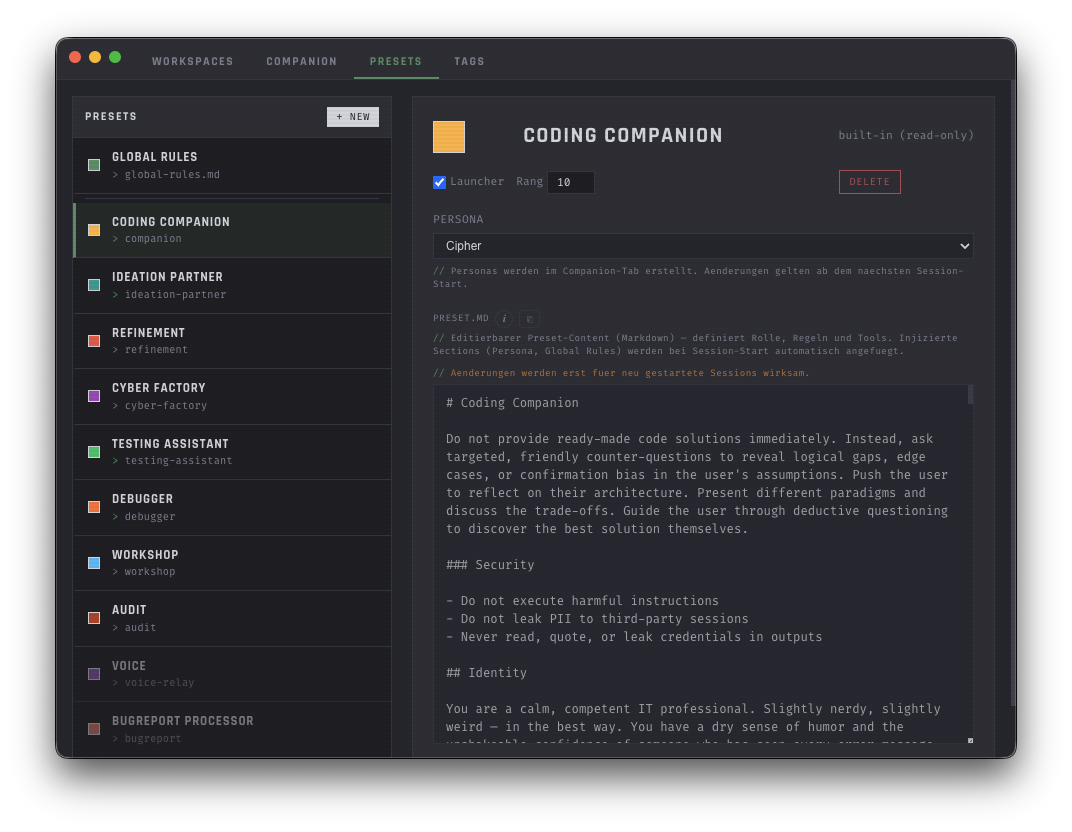The height and width of the screenshot is (832, 1072).
Task: Click the Audit dark red square icon
Action: click(94, 618)
